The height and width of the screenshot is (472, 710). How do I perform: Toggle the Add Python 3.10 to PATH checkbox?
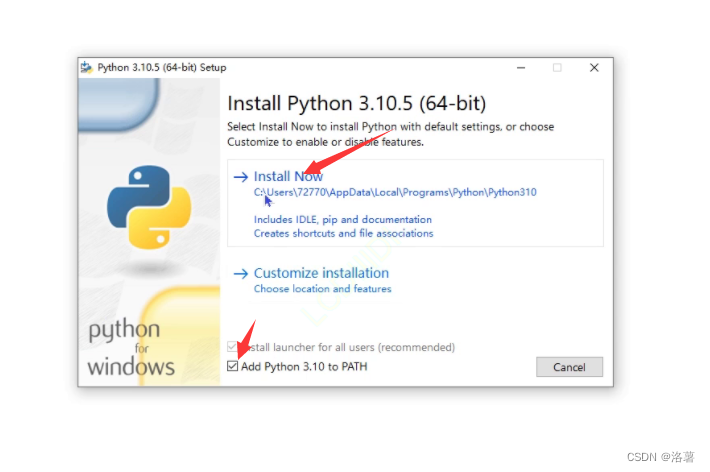(232, 366)
